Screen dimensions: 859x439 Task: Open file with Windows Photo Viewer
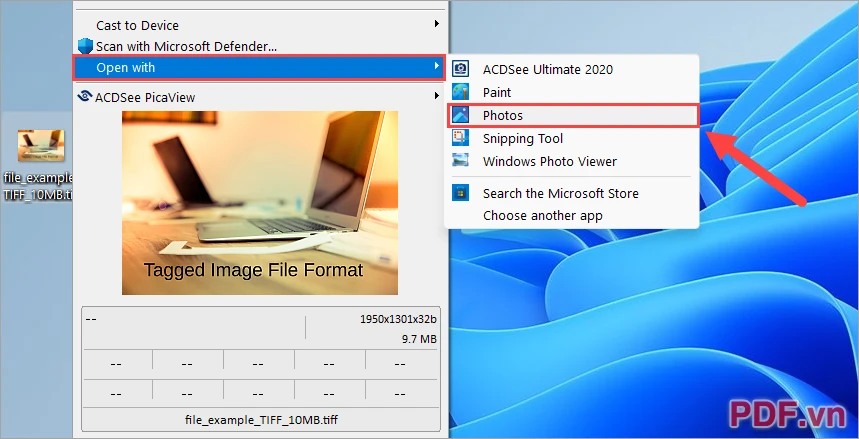tap(572, 162)
